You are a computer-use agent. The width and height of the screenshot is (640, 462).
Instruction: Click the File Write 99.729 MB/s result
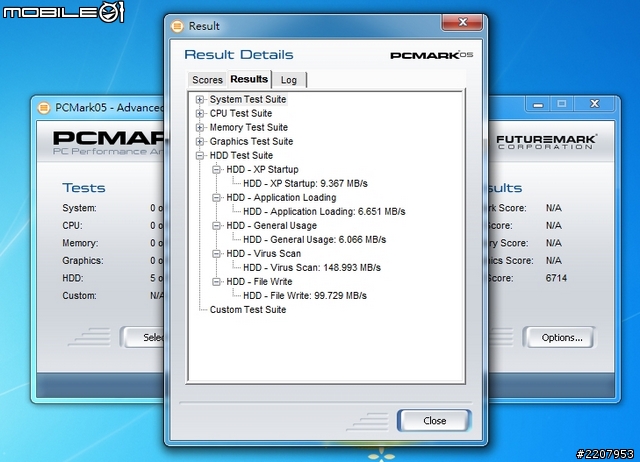[305, 296]
